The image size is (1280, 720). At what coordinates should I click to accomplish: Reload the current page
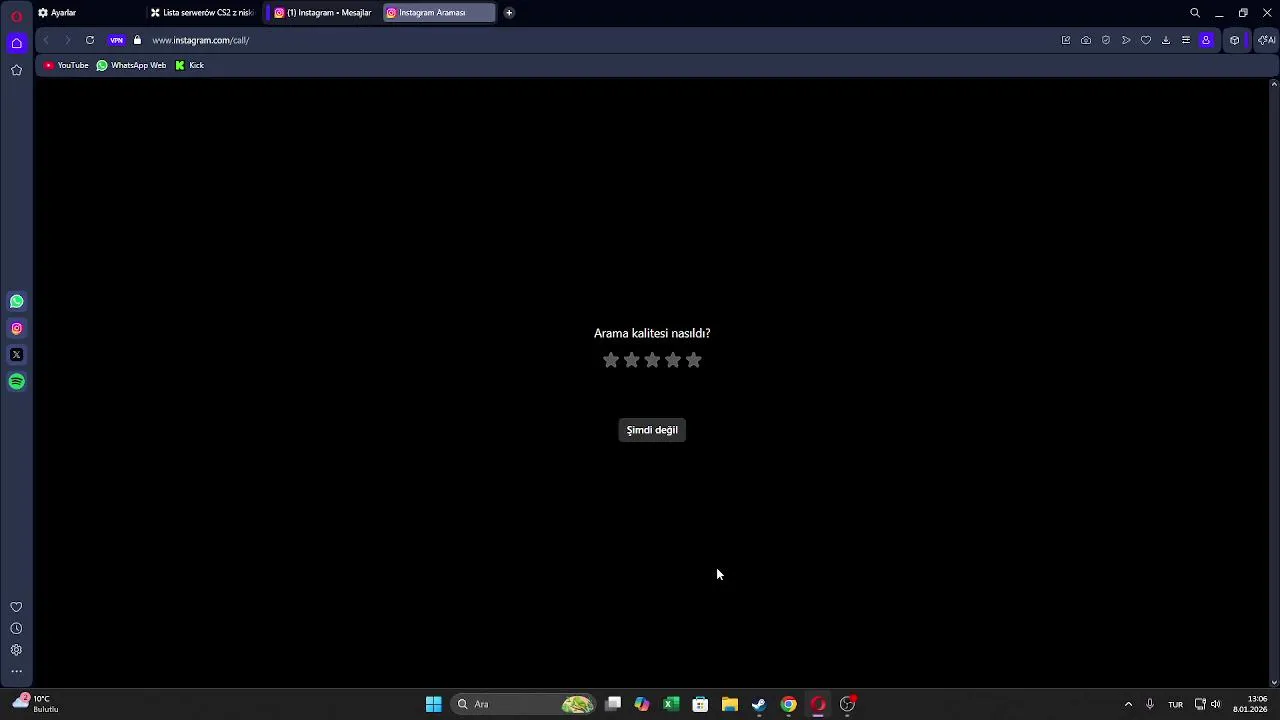pyautogui.click(x=90, y=40)
